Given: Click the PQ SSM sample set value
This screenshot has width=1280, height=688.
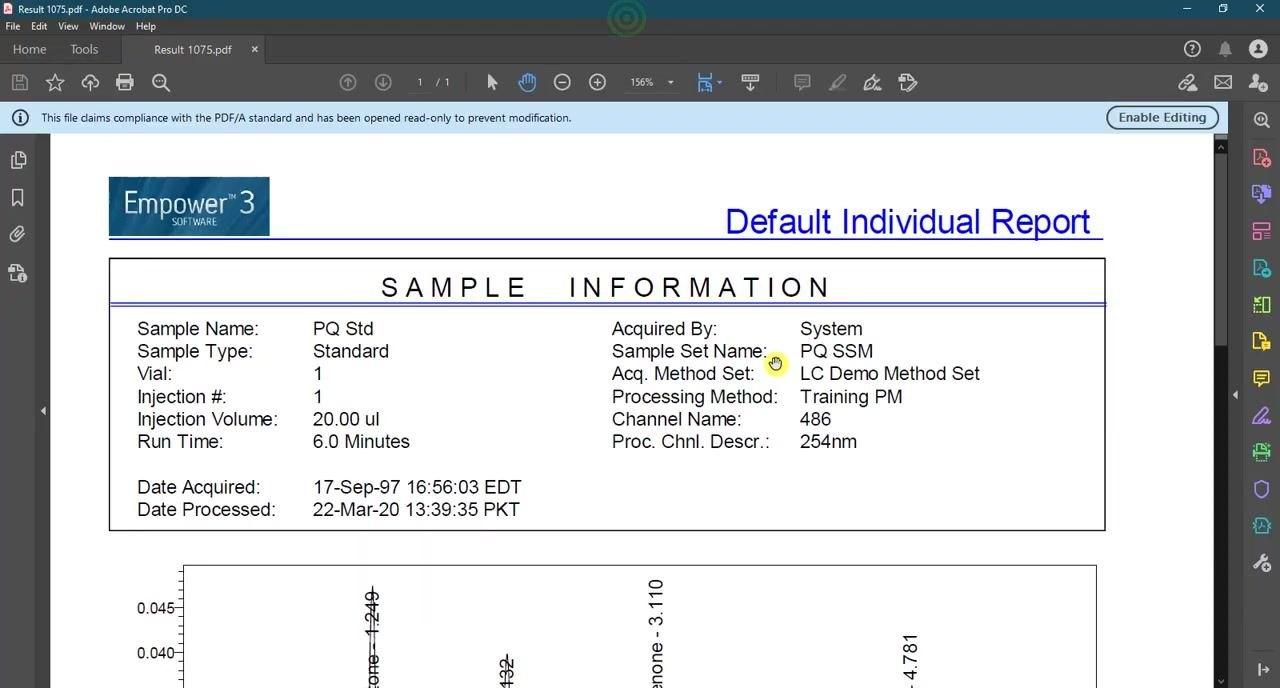Looking at the screenshot, I should click(x=836, y=351).
